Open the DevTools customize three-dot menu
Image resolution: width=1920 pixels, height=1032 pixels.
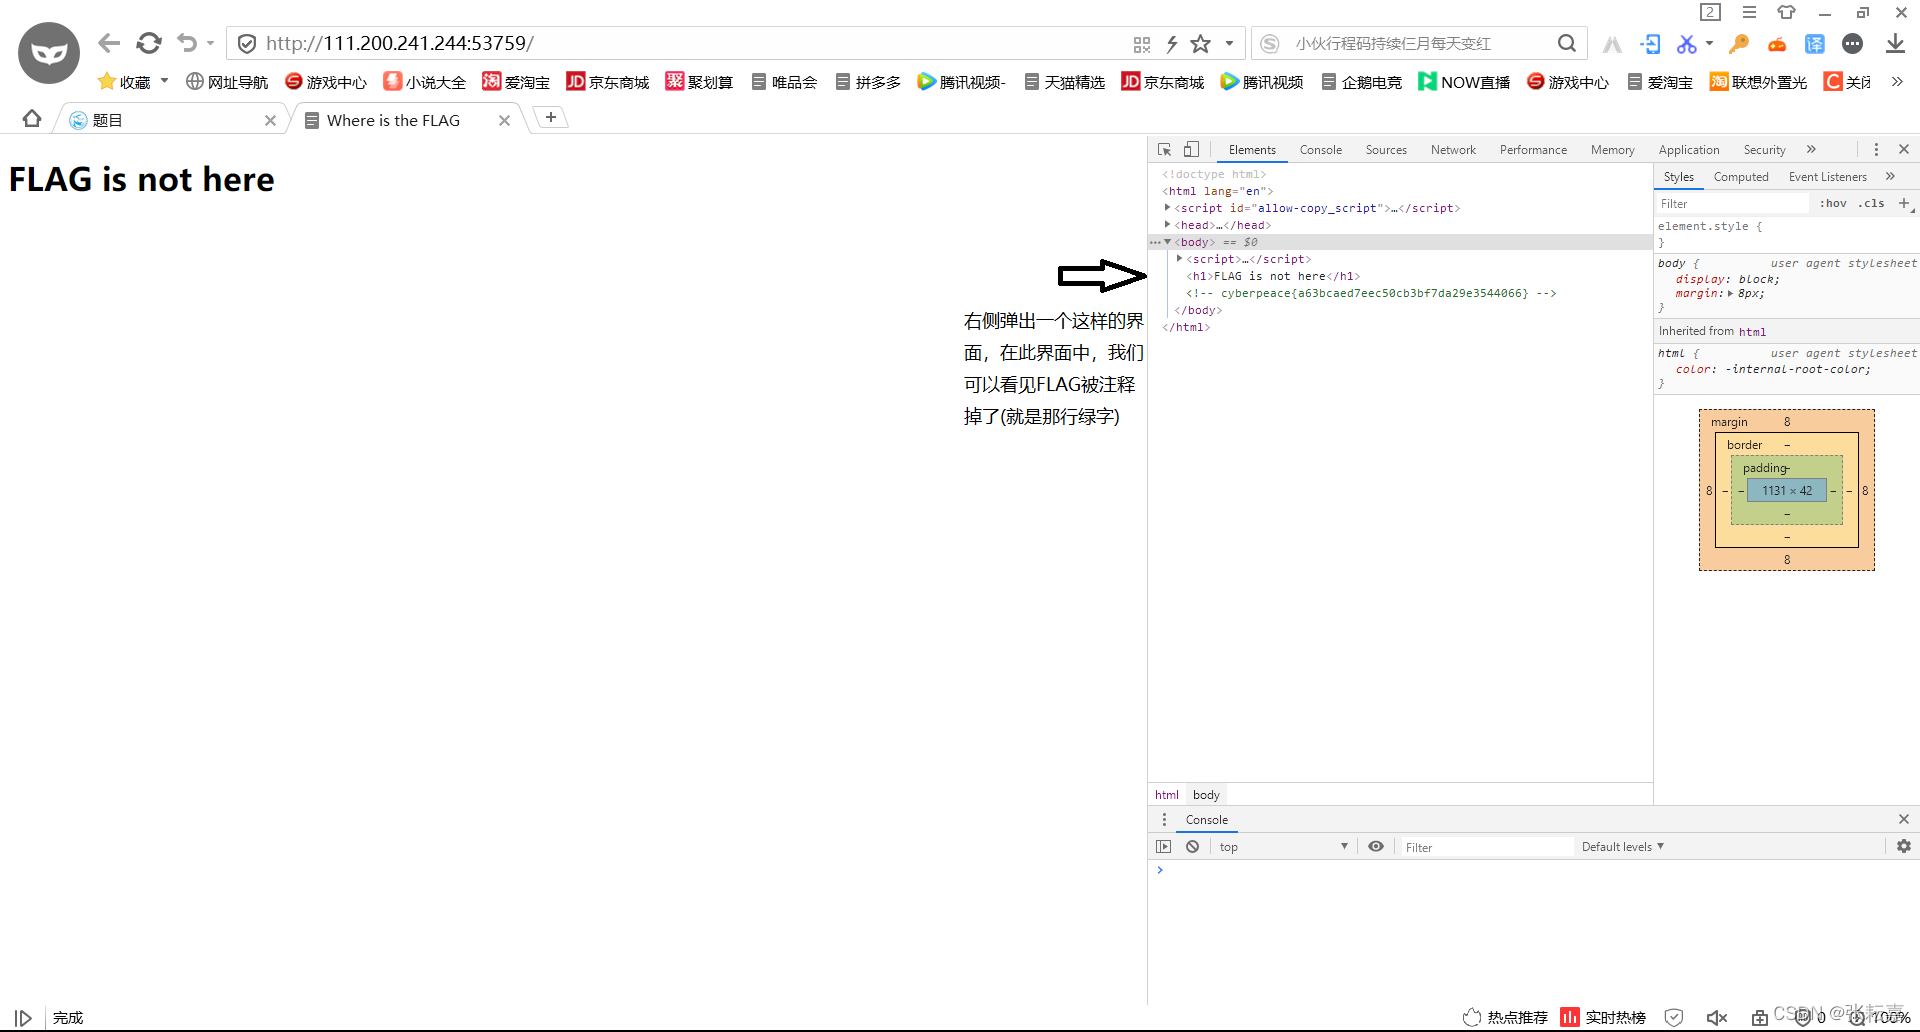(x=1876, y=149)
